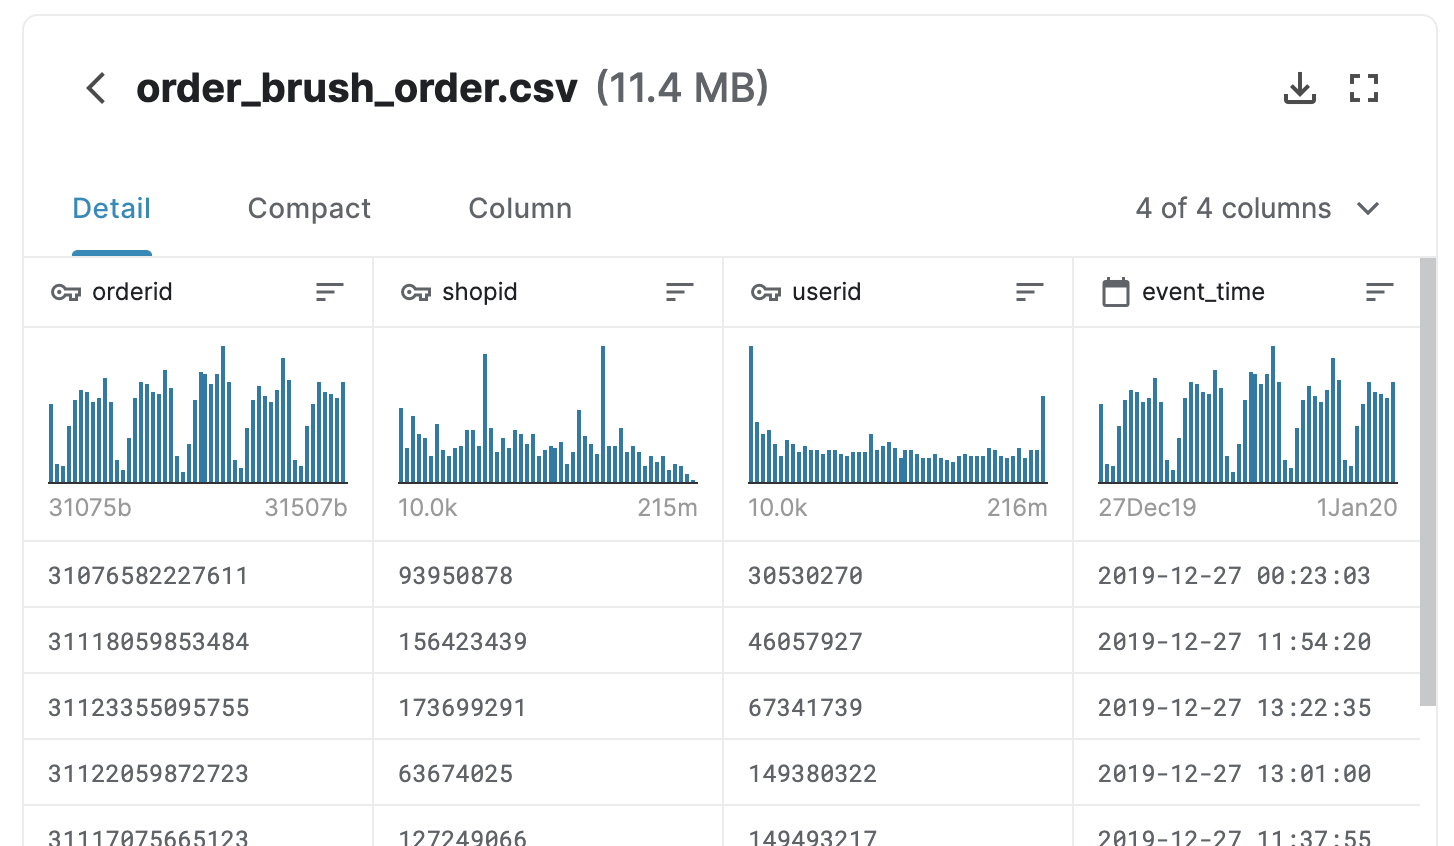1454x846 pixels.
Task: Select shopid cell 156423439
Action: pyautogui.click(x=548, y=641)
